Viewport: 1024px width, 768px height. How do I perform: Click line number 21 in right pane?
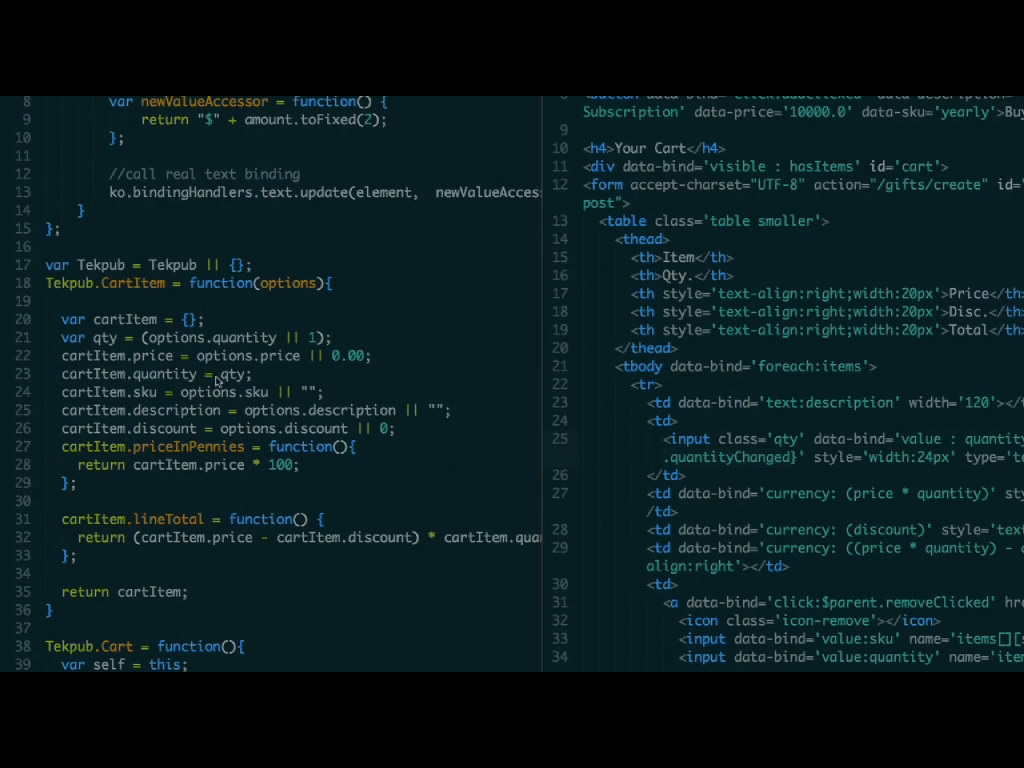point(560,367)
